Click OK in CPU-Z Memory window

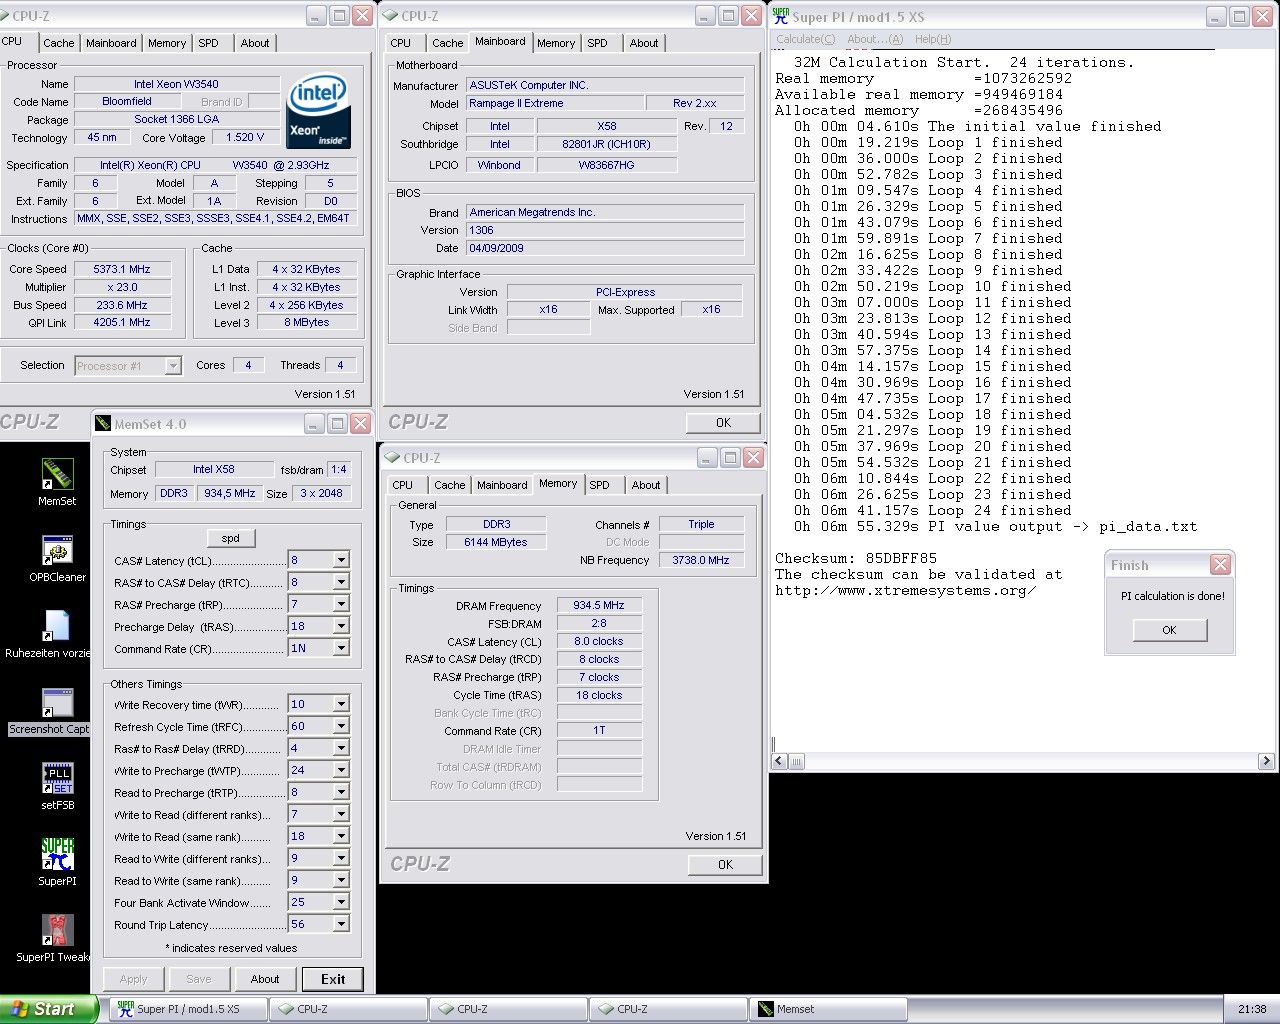[x=725, y=865]
